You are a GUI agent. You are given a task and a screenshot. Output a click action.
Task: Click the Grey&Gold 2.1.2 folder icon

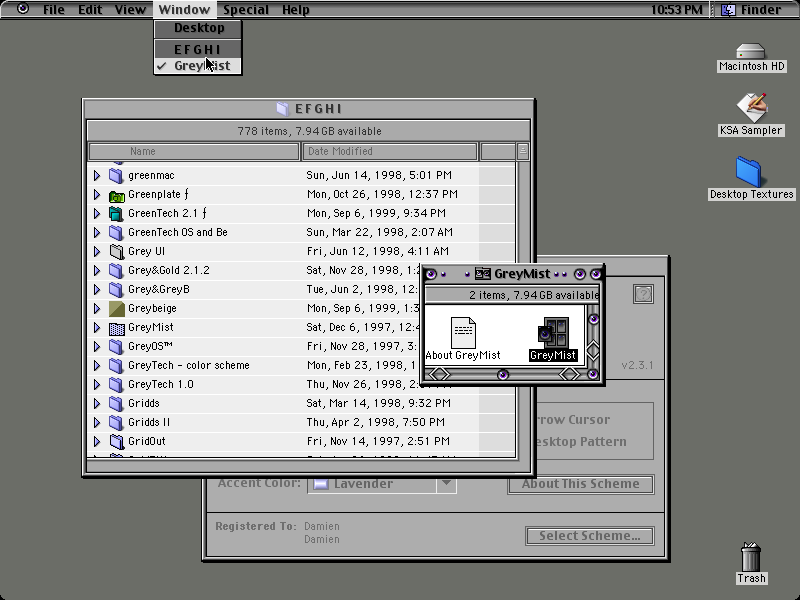pos(116,270)
